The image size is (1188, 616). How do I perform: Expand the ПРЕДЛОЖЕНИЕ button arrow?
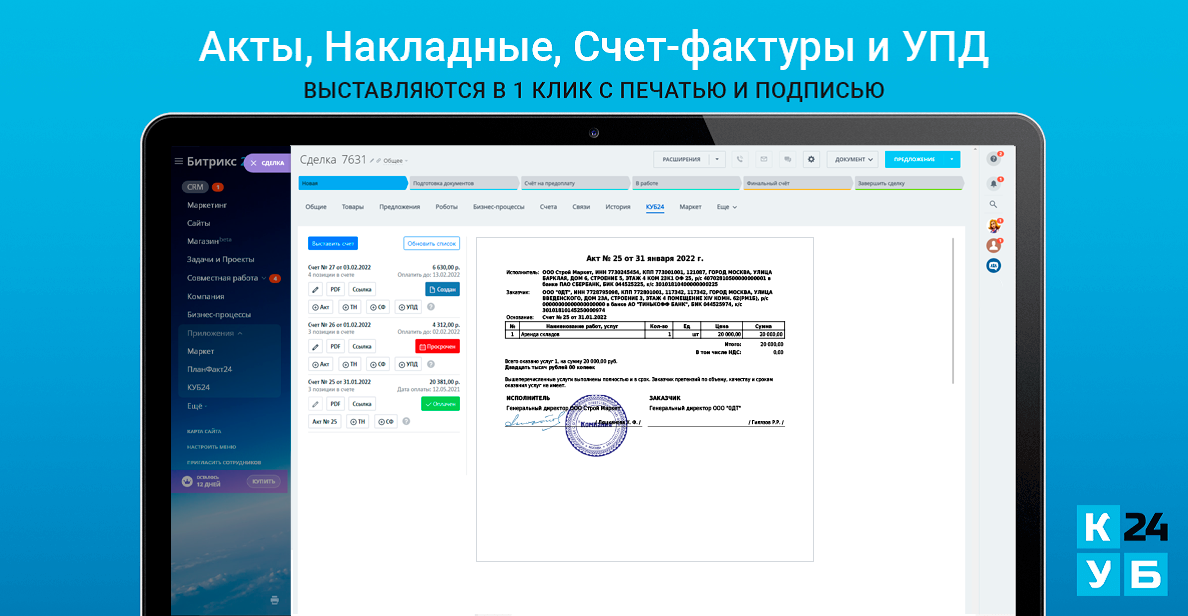(952, 159)
